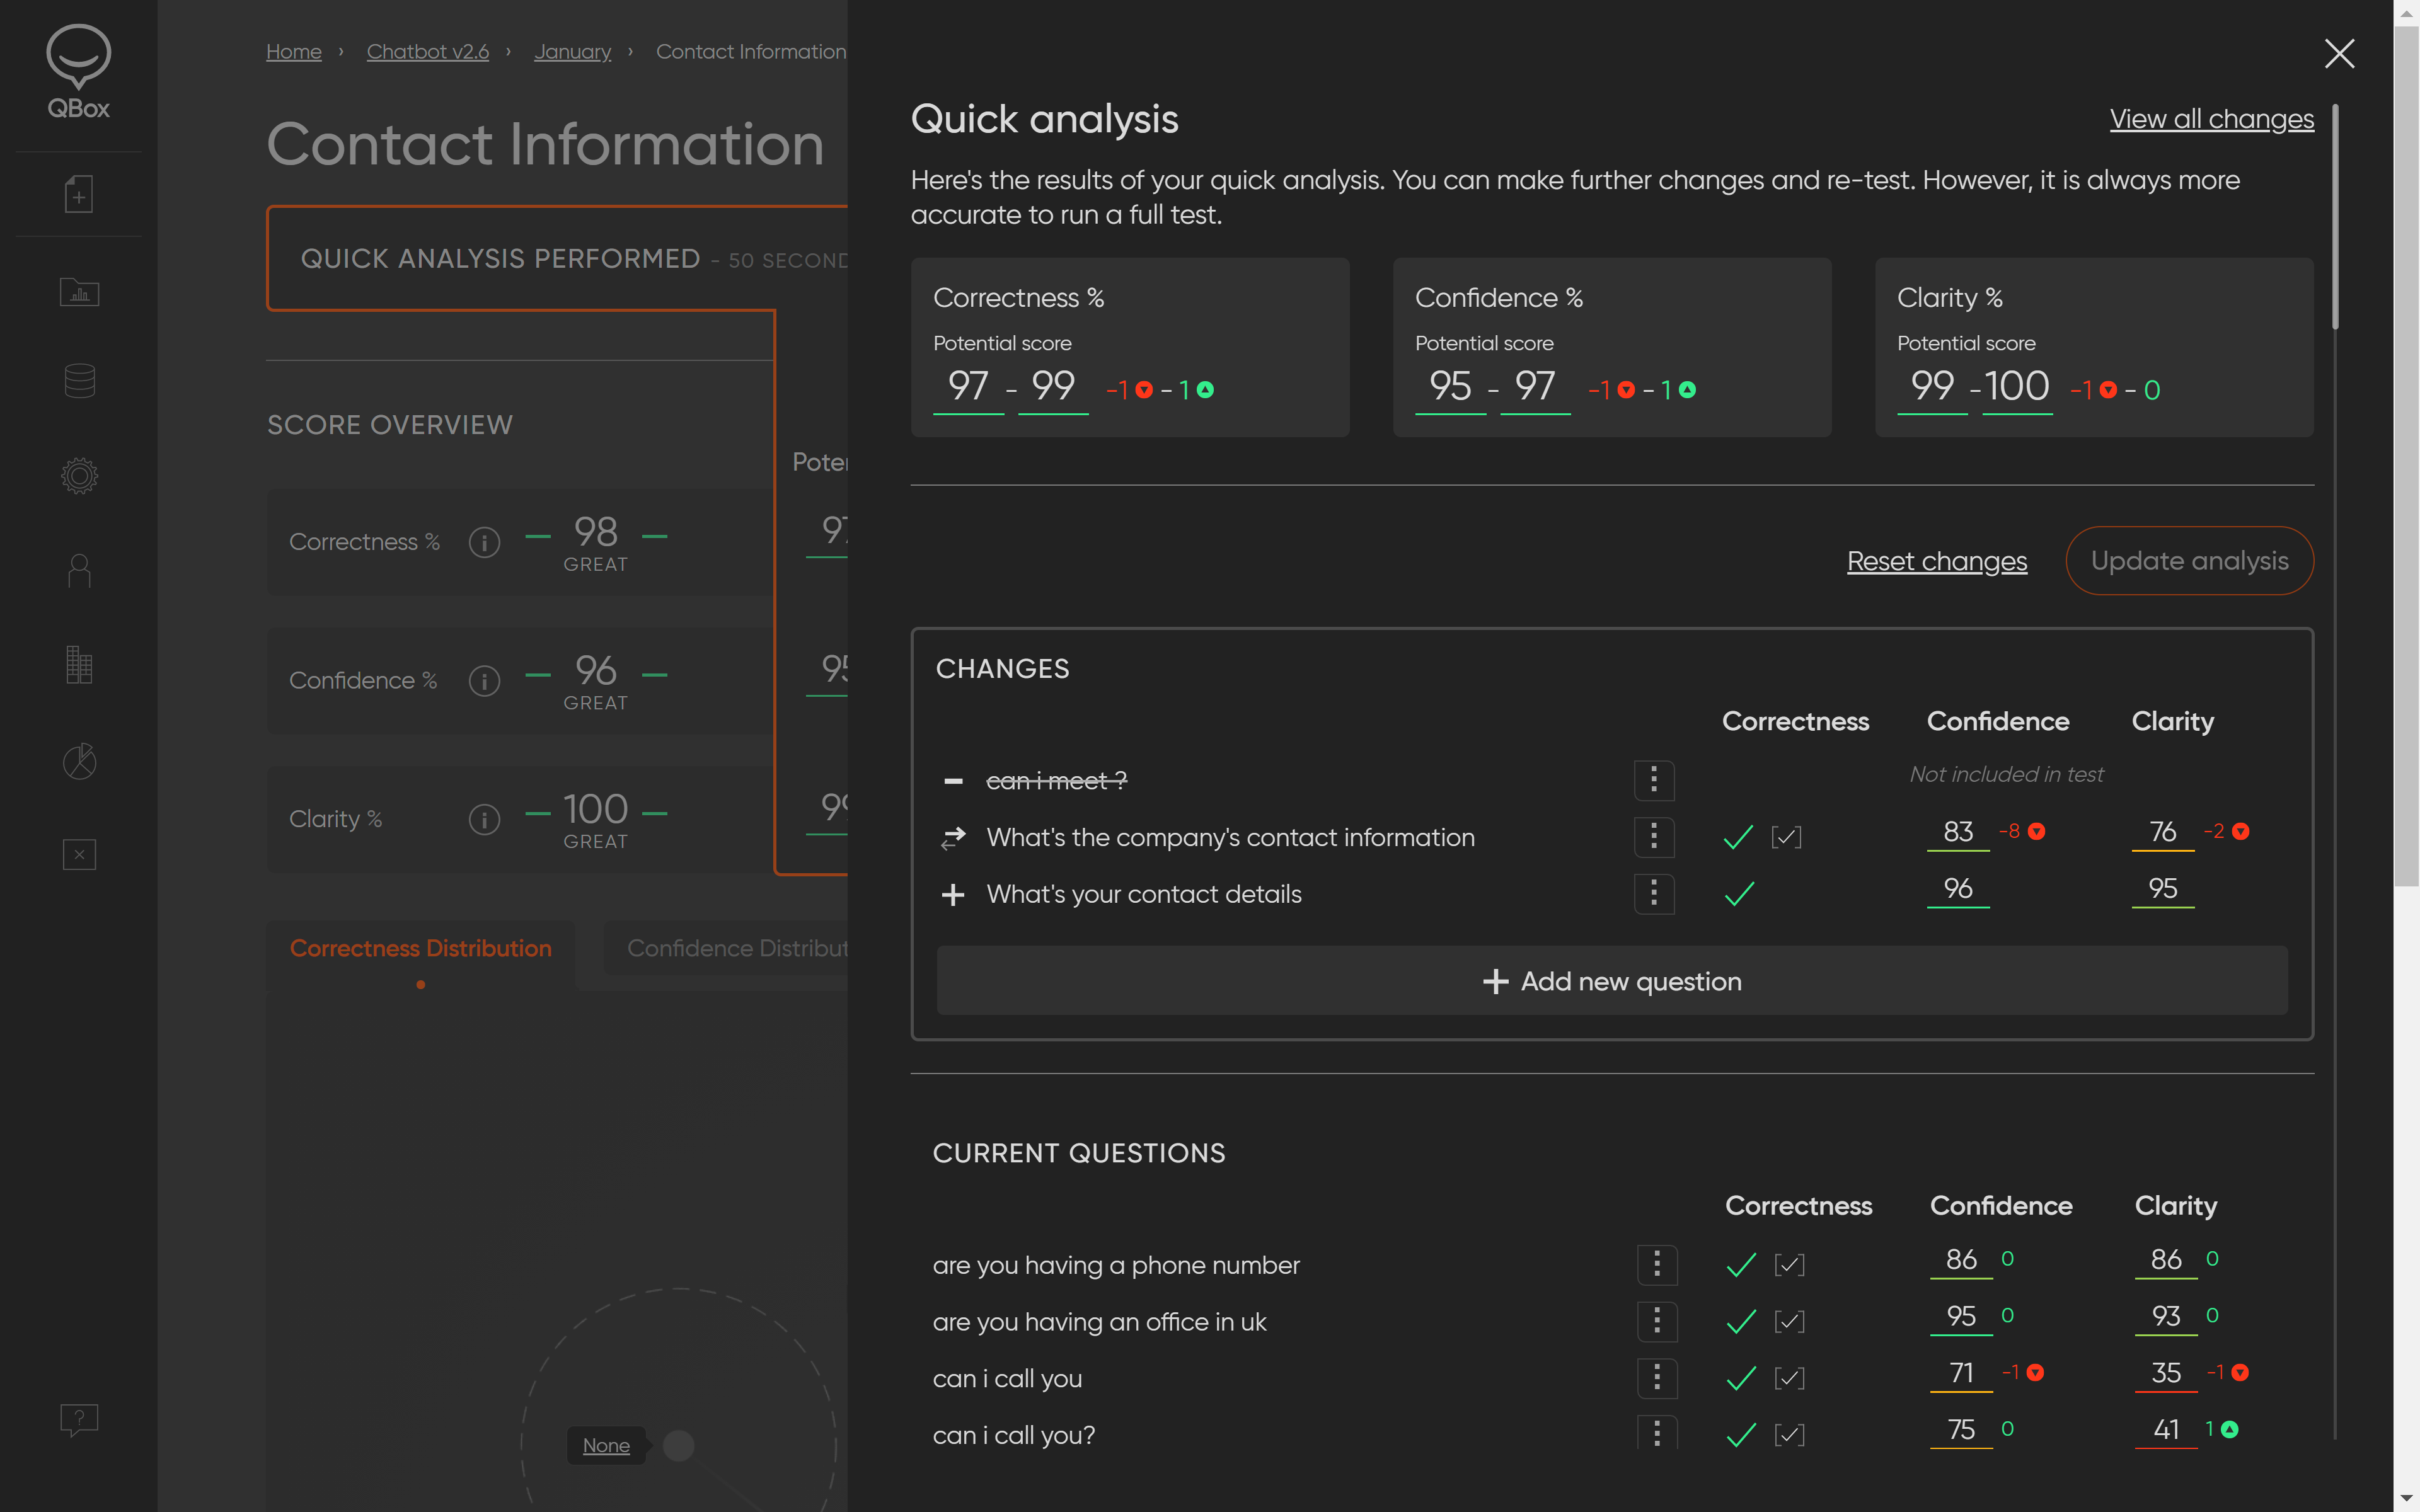Click View all changes link
Image resolution: width=2420 pixels, height=1512 pixels.
[x=2212, y=119]
